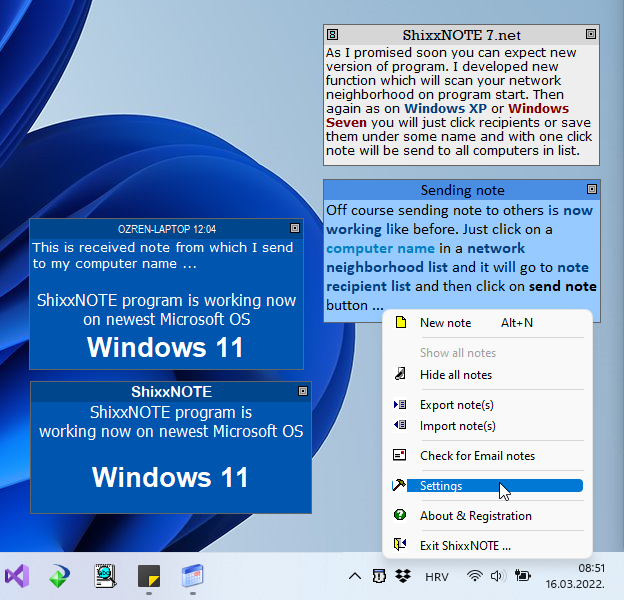Choose Exit ShixxNOTE ... menu entry
Viewport: 624px width, 600px height.
point(488,545)
